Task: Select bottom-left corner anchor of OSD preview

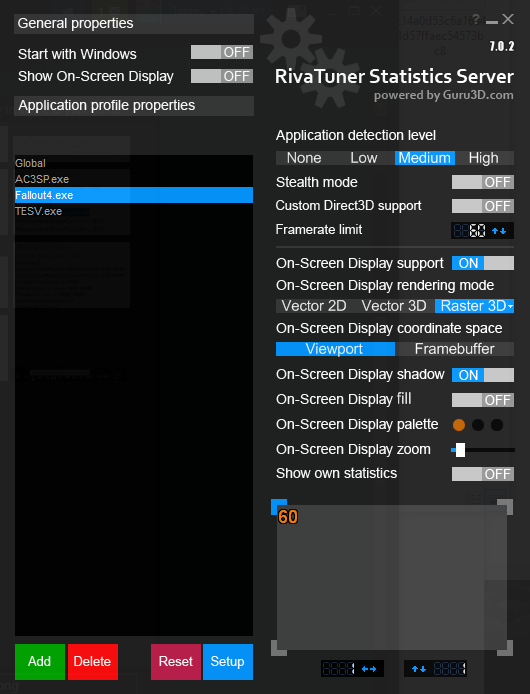Action: [279, 648]
